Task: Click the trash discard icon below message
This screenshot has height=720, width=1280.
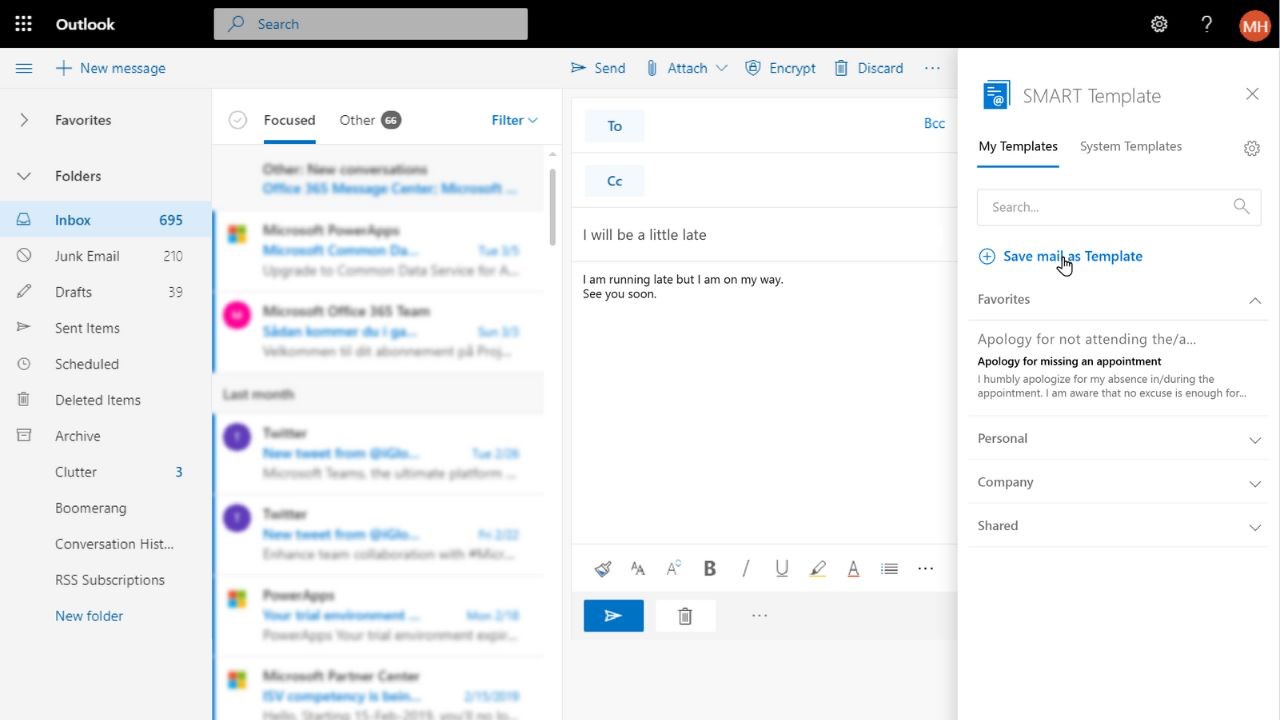Action: click(x=685, y=616)
